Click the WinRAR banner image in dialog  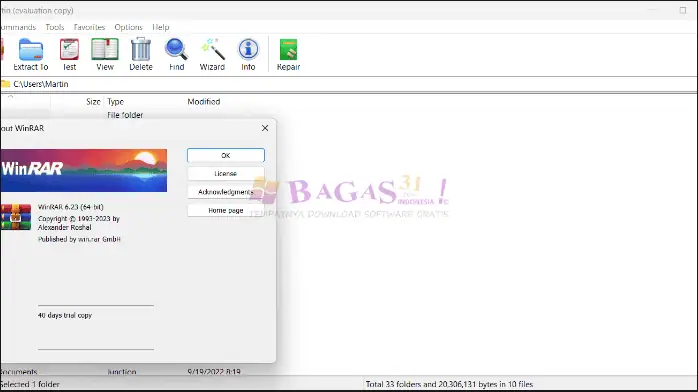coord(84,170)
